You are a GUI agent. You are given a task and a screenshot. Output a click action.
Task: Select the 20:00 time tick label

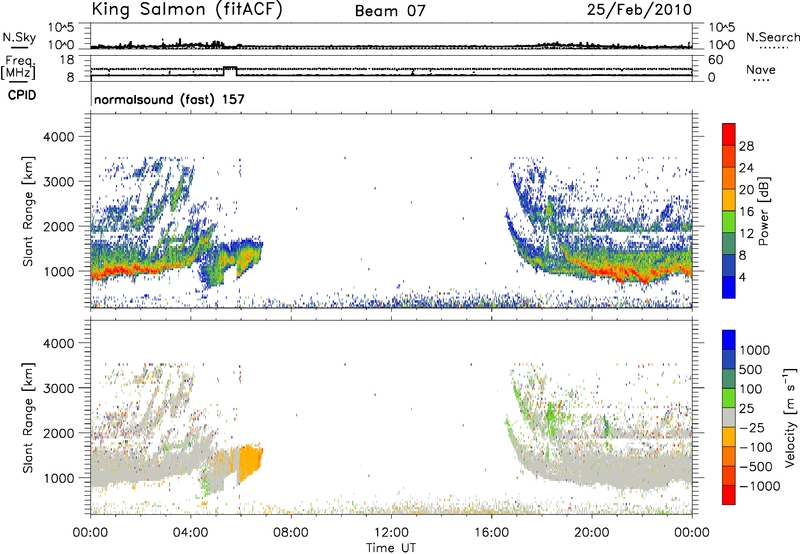[x=591, y=533]
